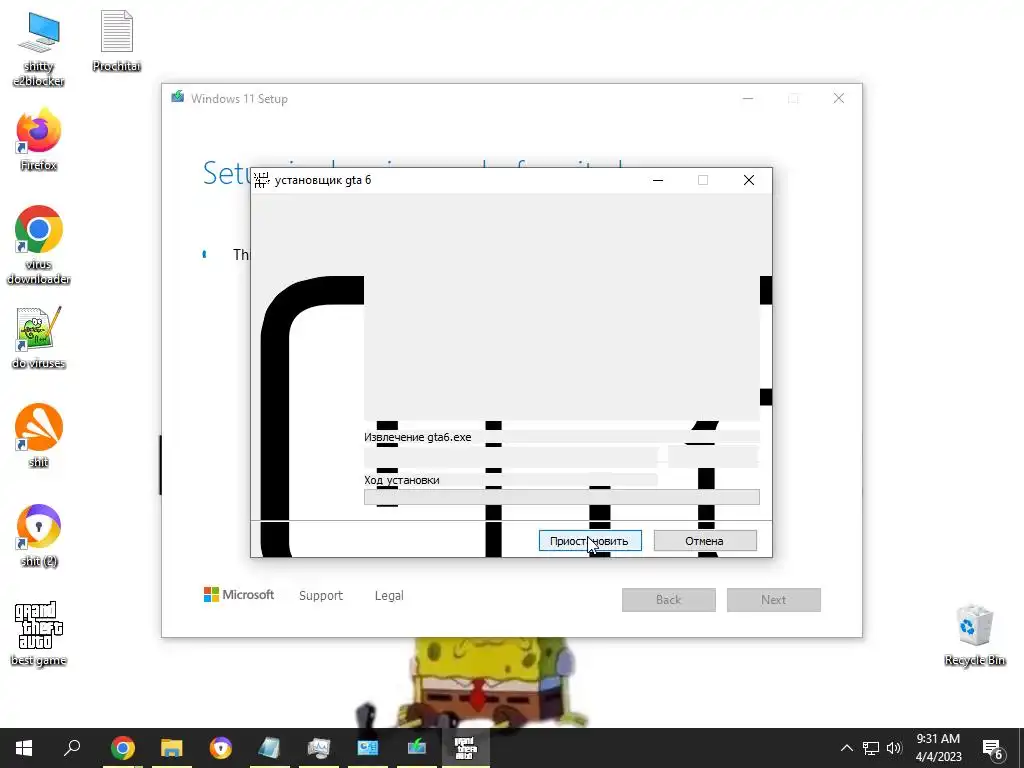Open the shitty e2blocker desktop icon
Image resolution: width=1024 pixels, height=768 pixels.
39,48
